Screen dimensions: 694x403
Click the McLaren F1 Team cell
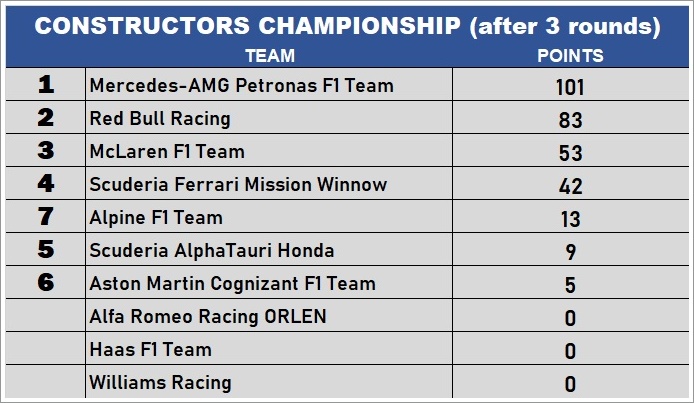269,151
